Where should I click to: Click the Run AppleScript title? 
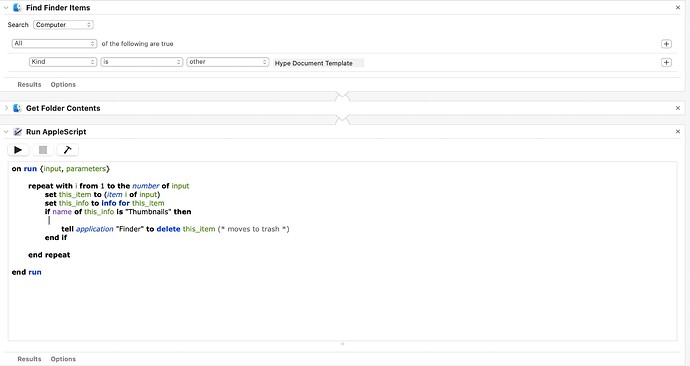click(56, 132)
